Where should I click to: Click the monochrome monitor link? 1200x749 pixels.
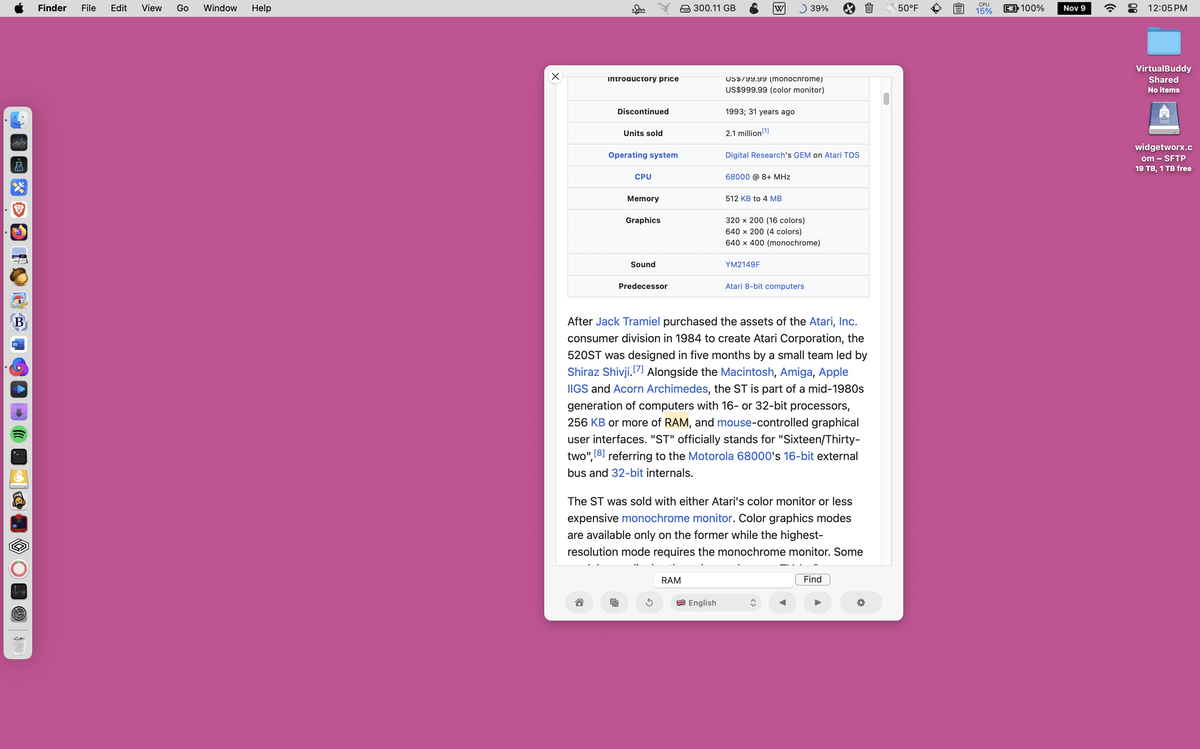tap(676, 518)
